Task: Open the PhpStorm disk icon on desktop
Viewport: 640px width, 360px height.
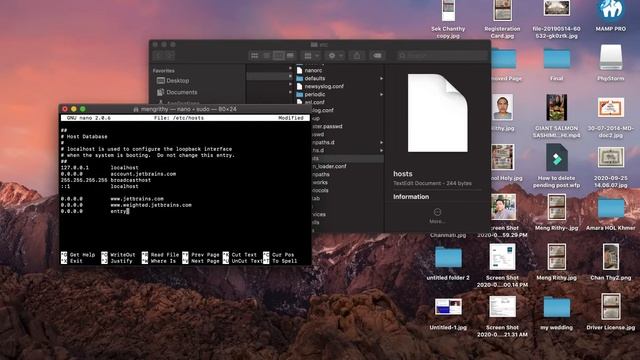Action: click(611, 57)
